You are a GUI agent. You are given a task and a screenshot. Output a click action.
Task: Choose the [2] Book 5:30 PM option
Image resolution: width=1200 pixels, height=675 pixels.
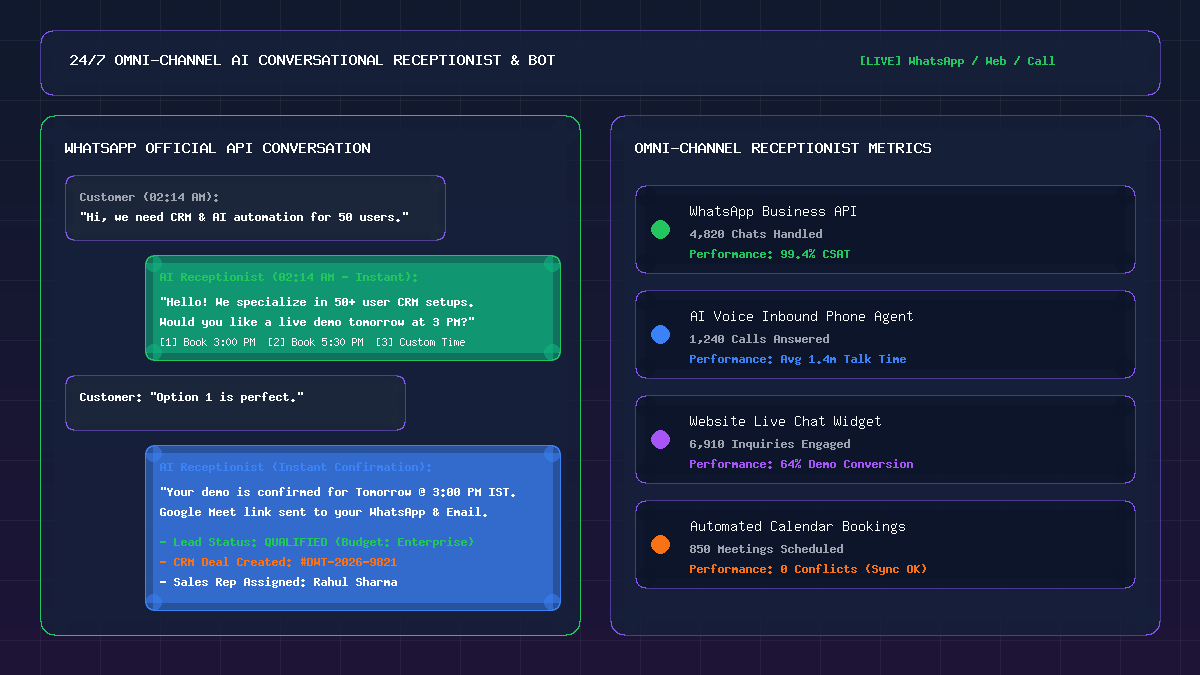[315, 343]
